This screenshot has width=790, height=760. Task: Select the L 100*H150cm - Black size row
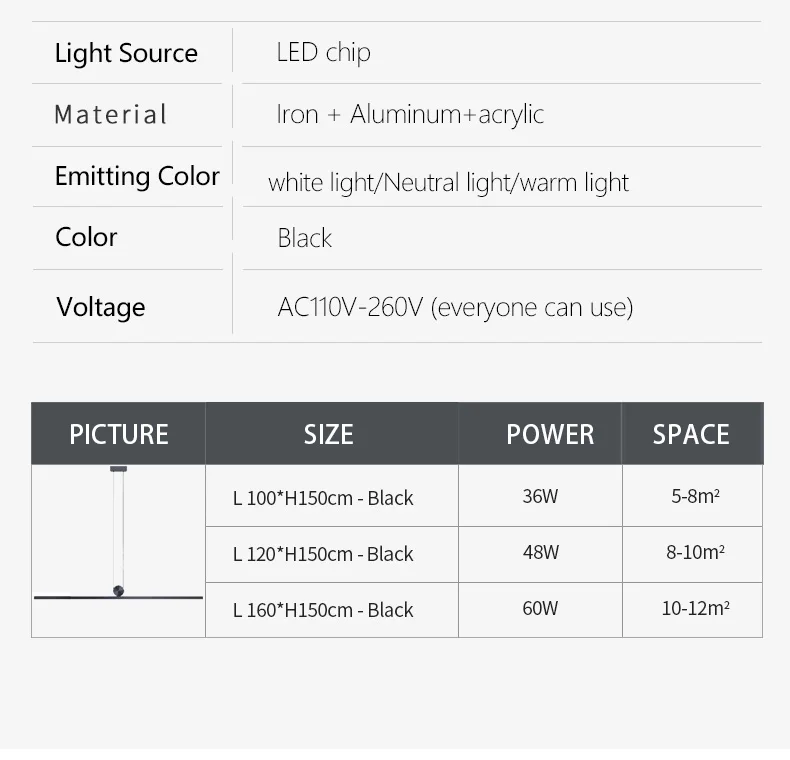click(x=323, y=498)
